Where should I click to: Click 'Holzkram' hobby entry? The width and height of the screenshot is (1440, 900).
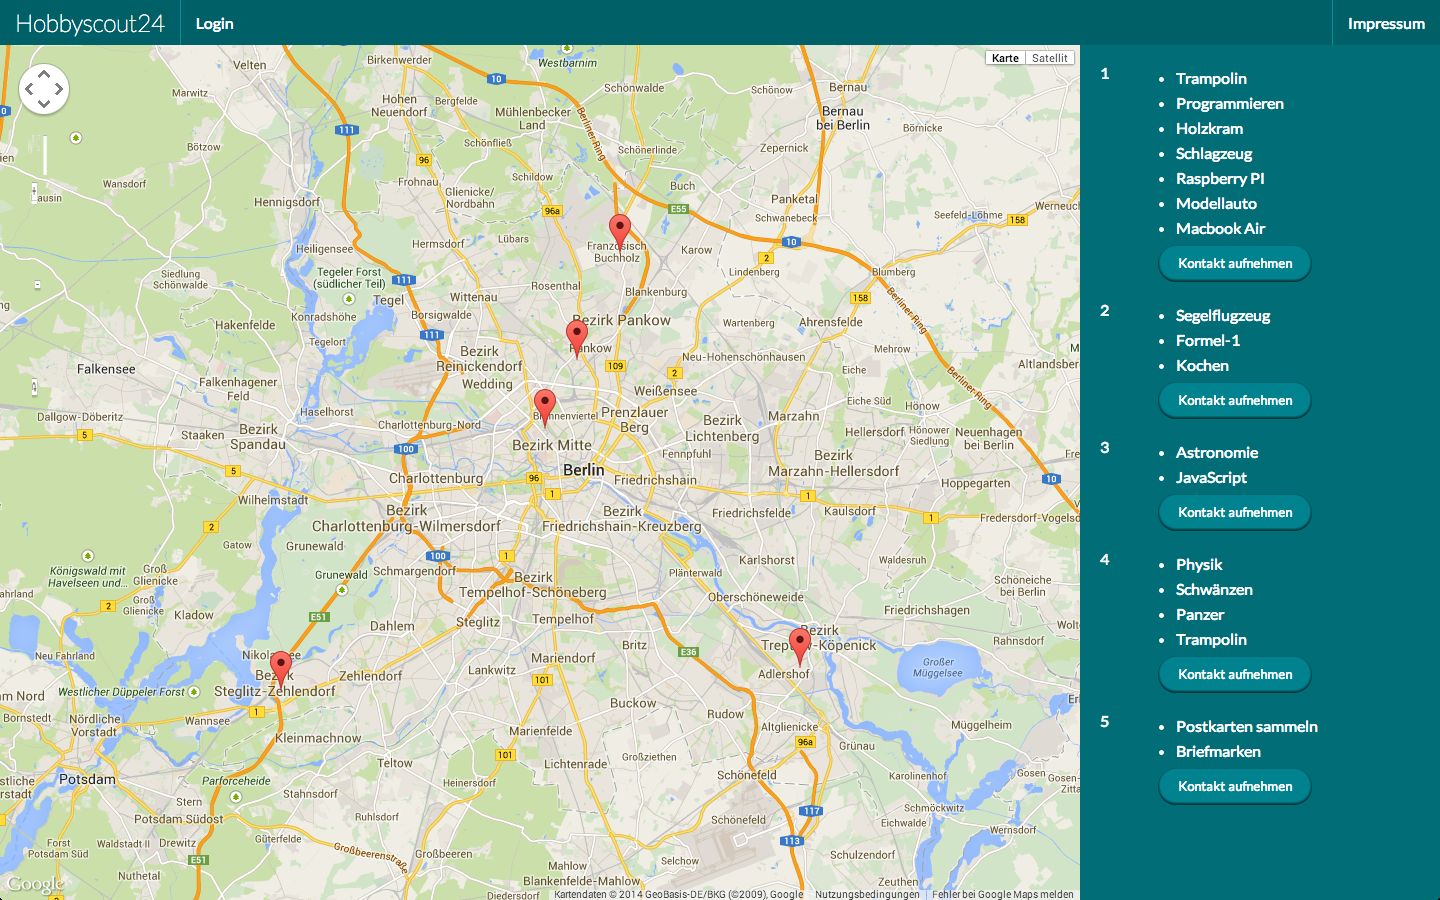coord(1210,128)
